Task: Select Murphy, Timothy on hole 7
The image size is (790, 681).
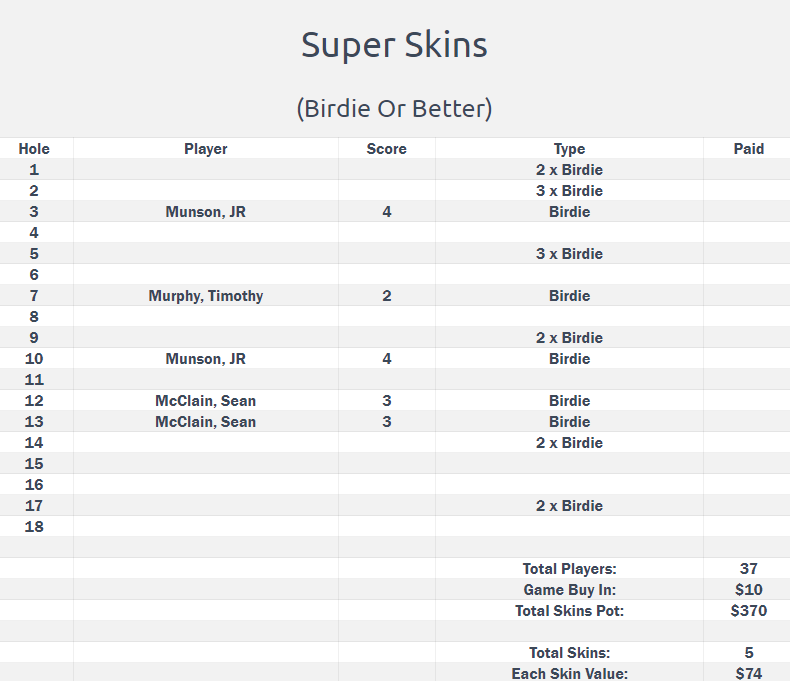Action: pyautogui.click(x=206, y=296)
